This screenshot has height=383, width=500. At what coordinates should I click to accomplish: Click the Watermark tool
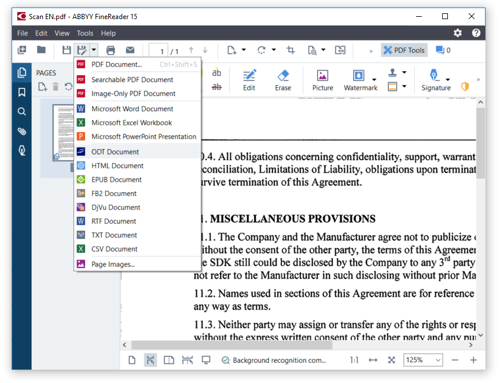coord(359,80)
